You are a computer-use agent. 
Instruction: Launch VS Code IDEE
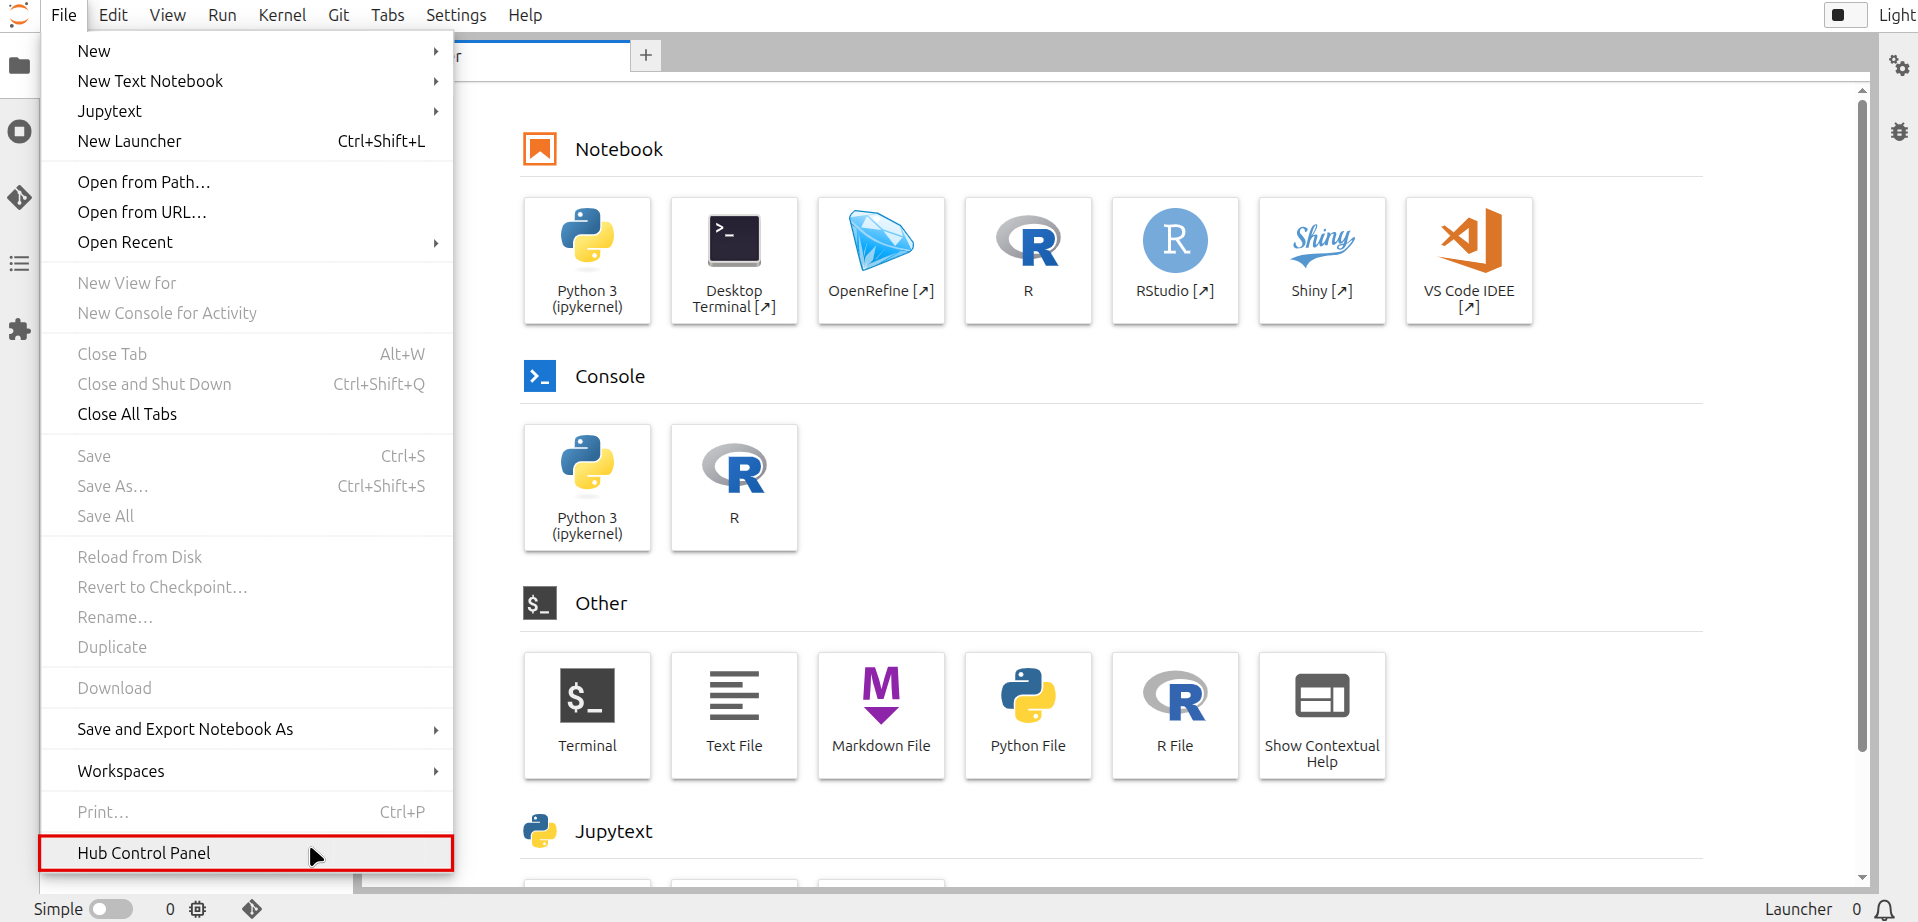pyautogui.click(x=1469, y=260)
